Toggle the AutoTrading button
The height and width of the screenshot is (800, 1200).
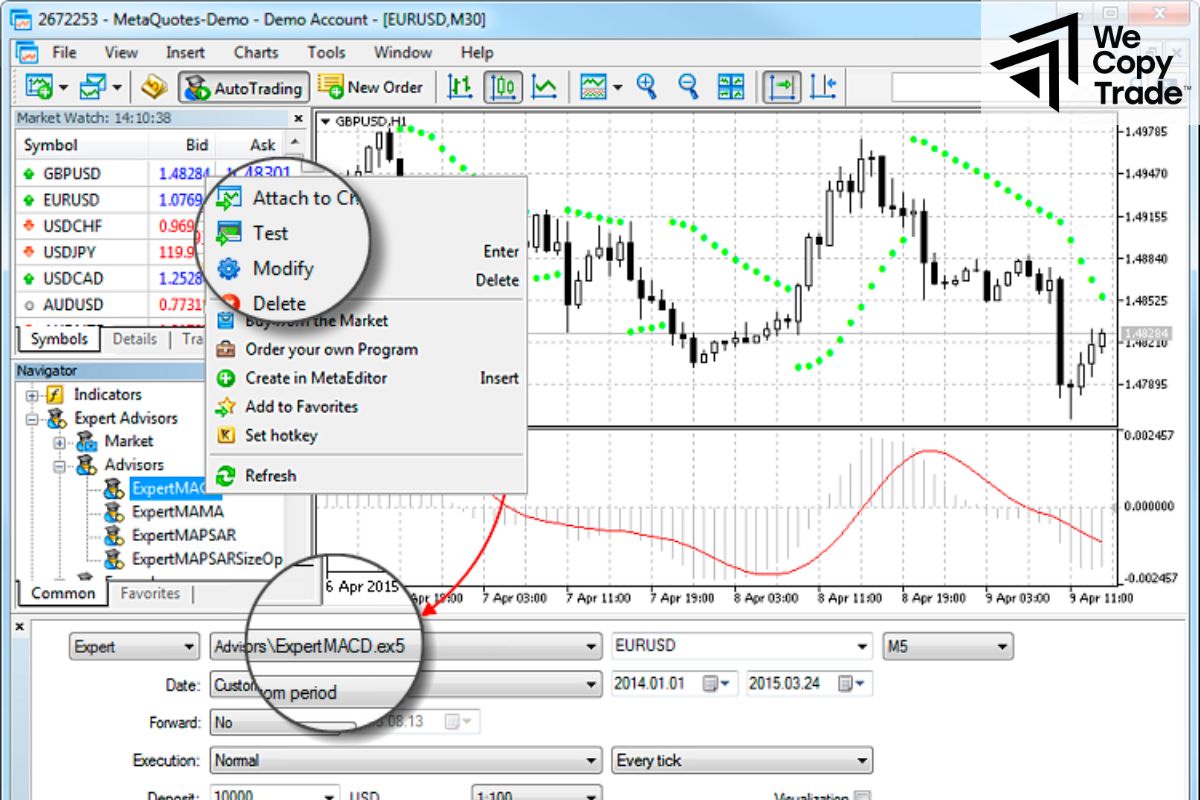(243, 88)
